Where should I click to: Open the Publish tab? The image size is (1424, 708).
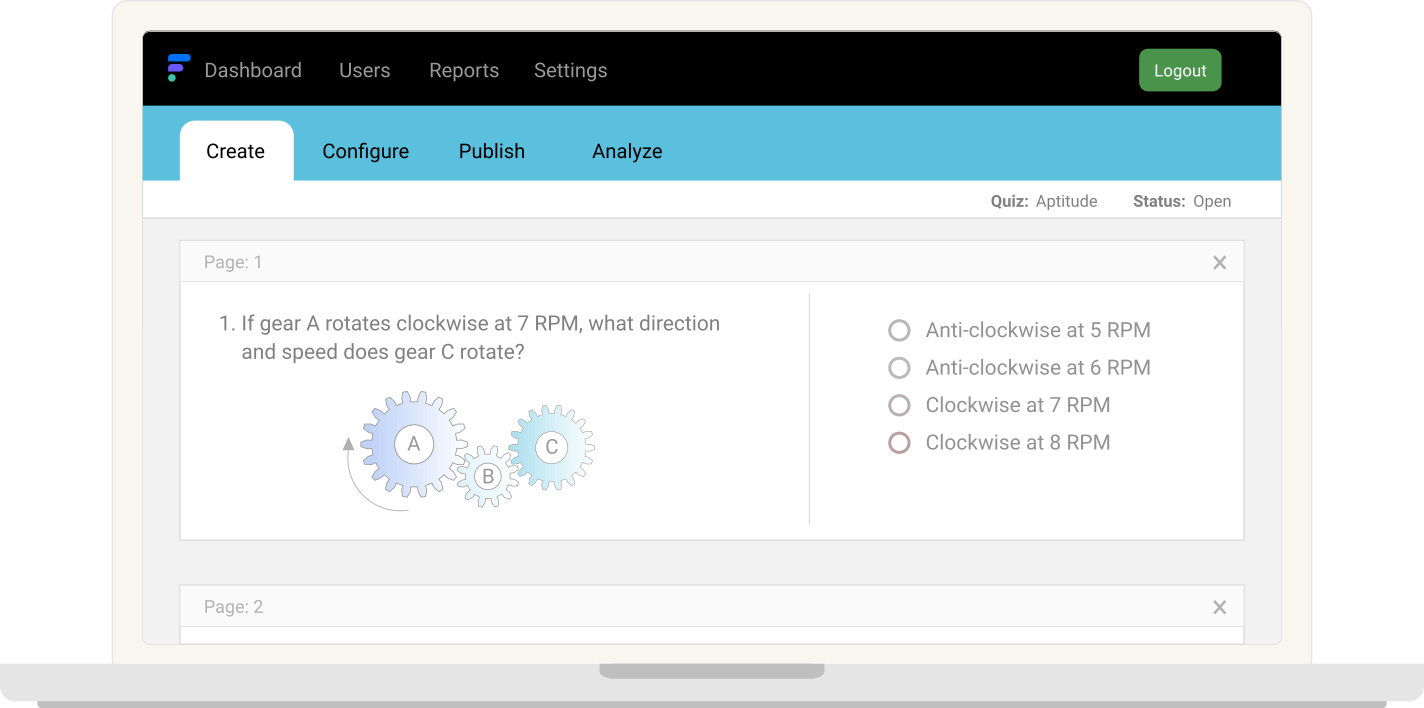coord(492,151)
